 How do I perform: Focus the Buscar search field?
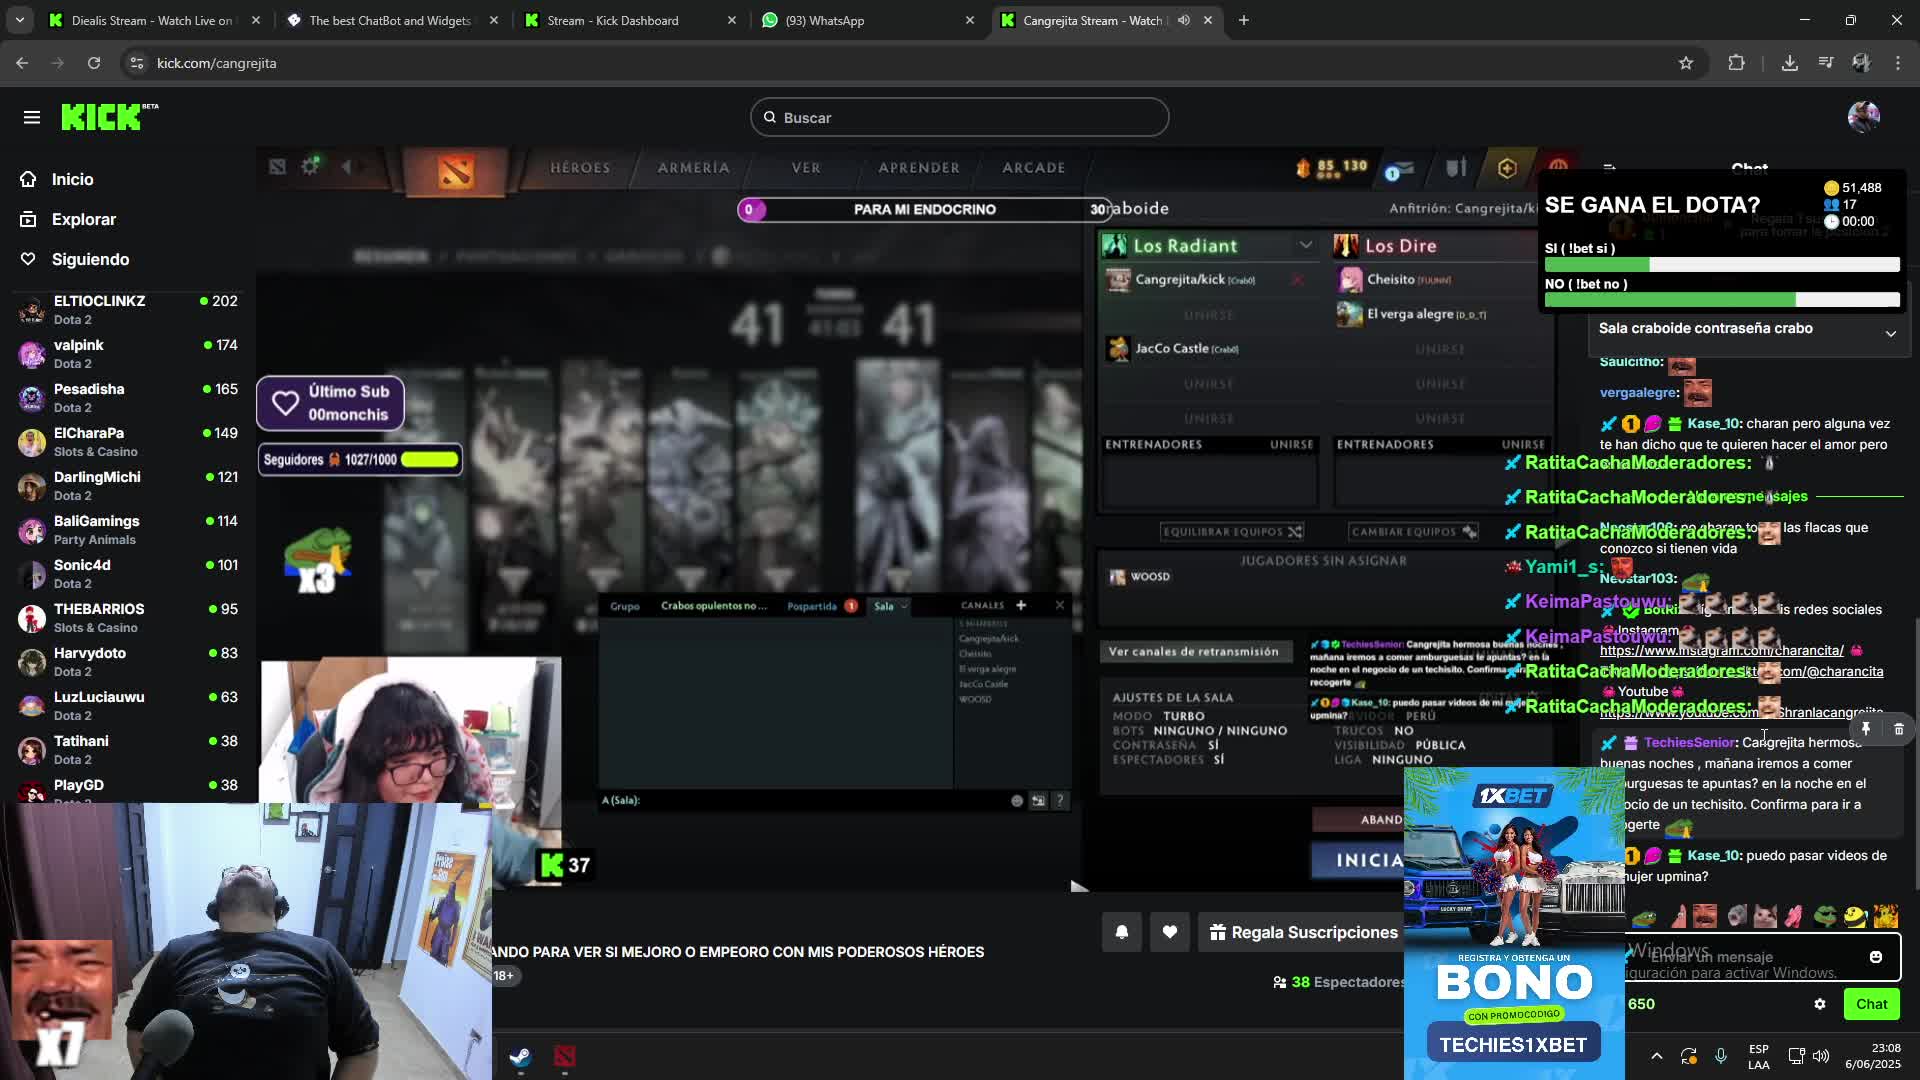pyautogui.click(x=960, y=117)
